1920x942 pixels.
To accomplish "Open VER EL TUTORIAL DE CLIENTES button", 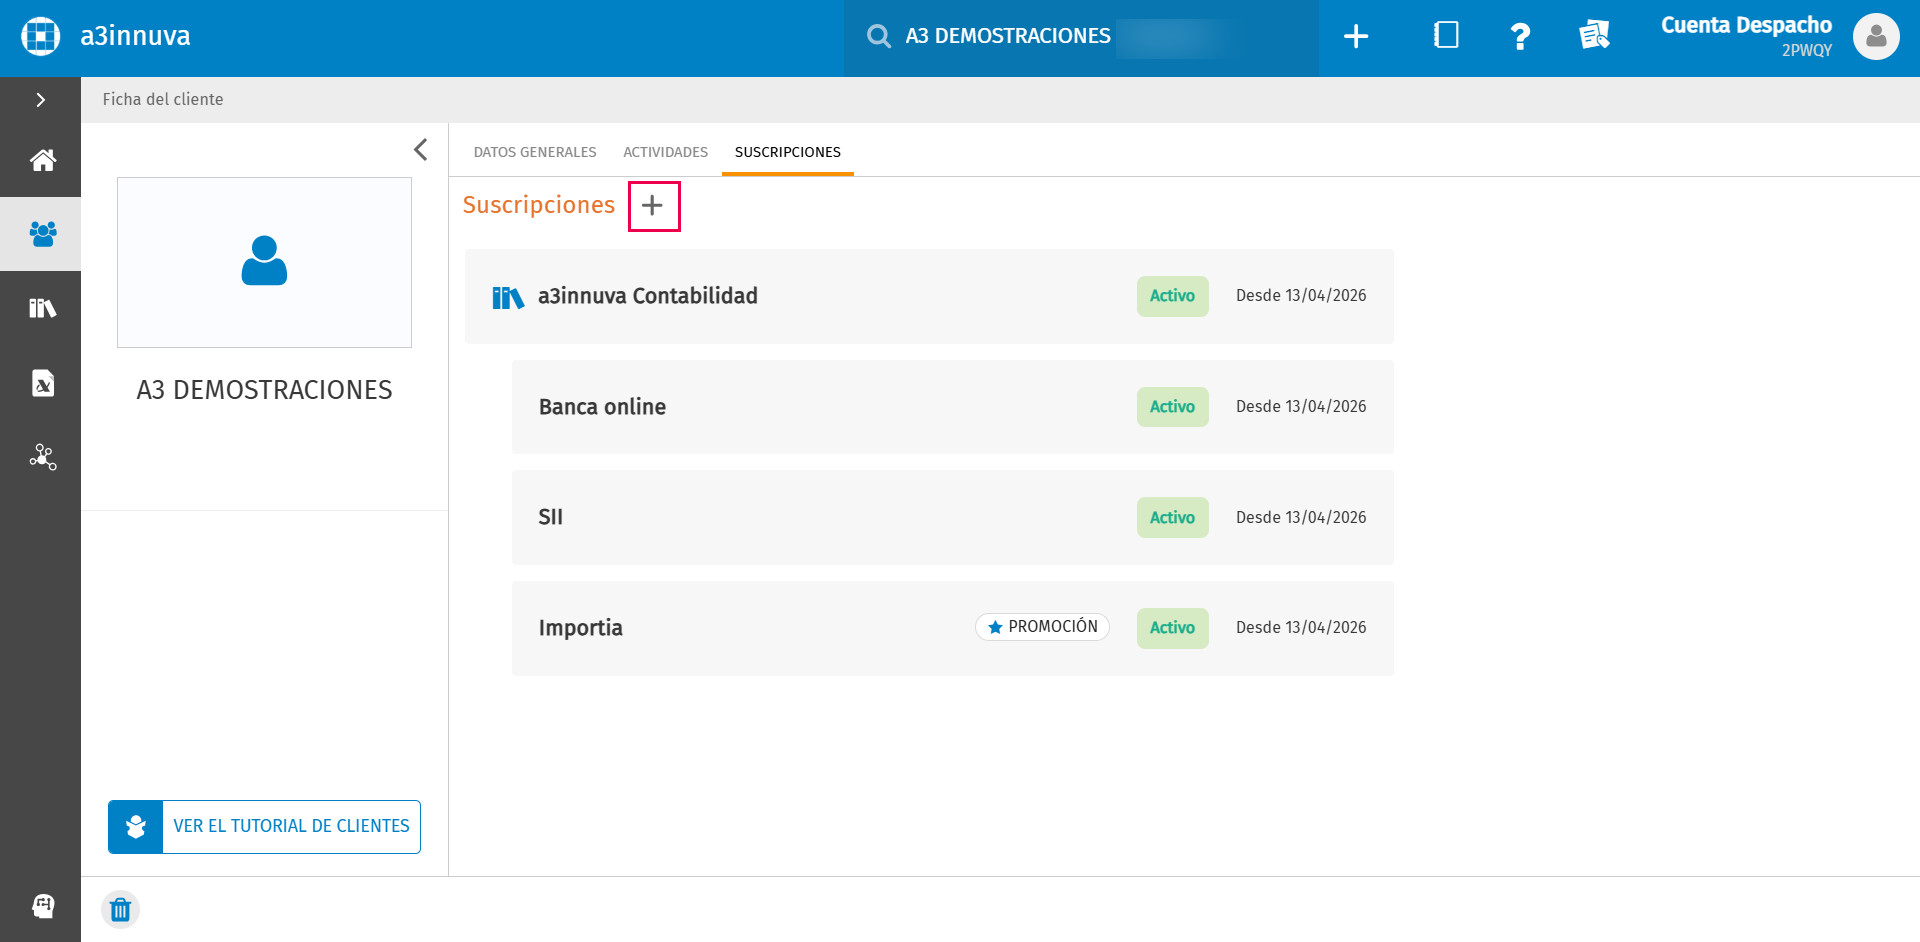I will [264, 827].
